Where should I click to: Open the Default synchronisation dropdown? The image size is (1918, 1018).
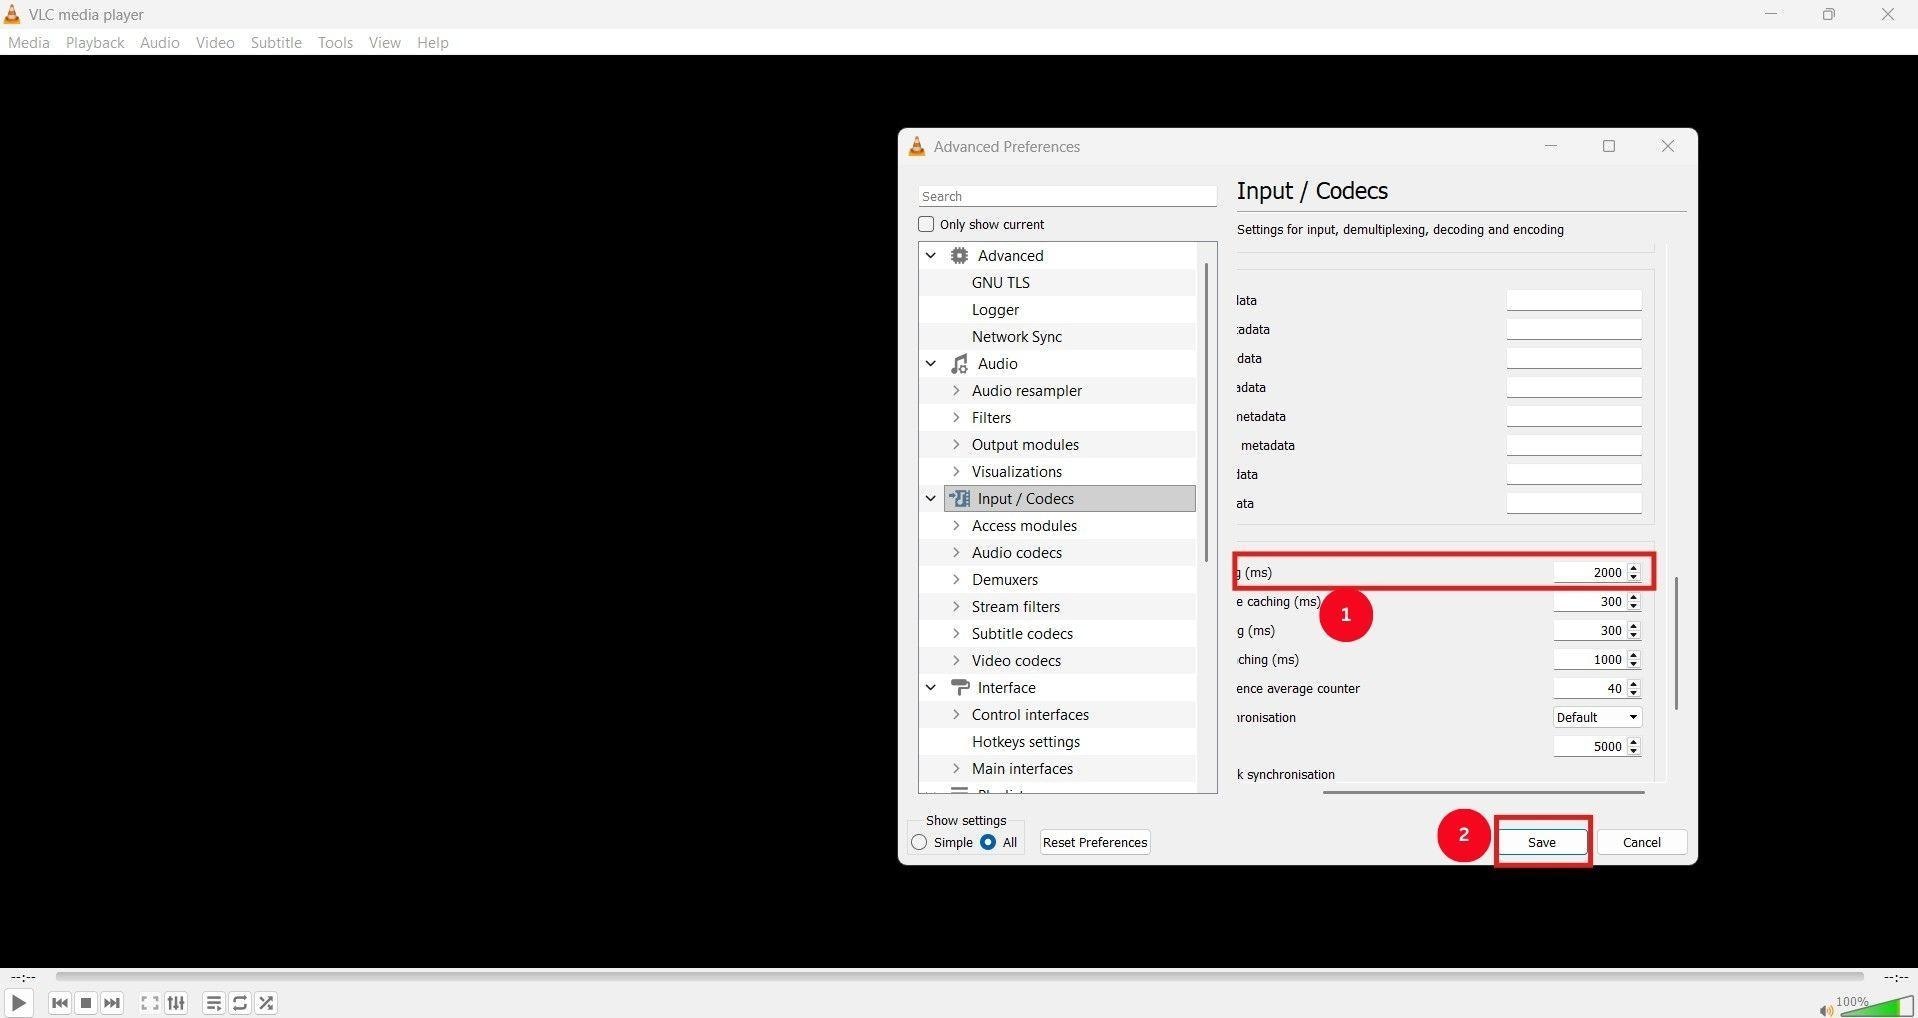pos(1597,718)
